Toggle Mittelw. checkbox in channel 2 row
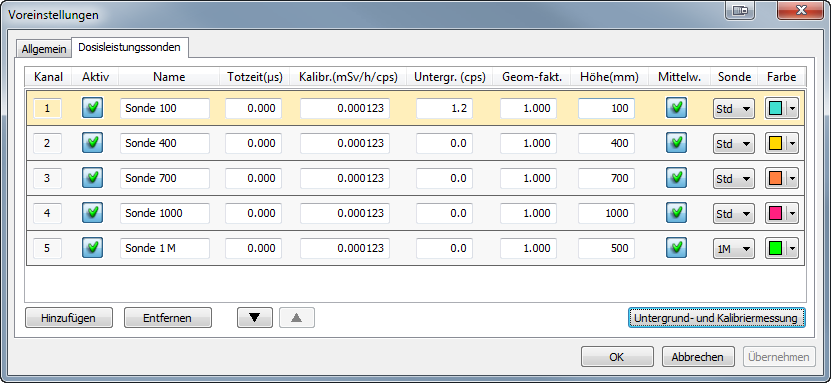Image resolution: width=831 pixels, height=383 pixels. [x=676, y=143]
